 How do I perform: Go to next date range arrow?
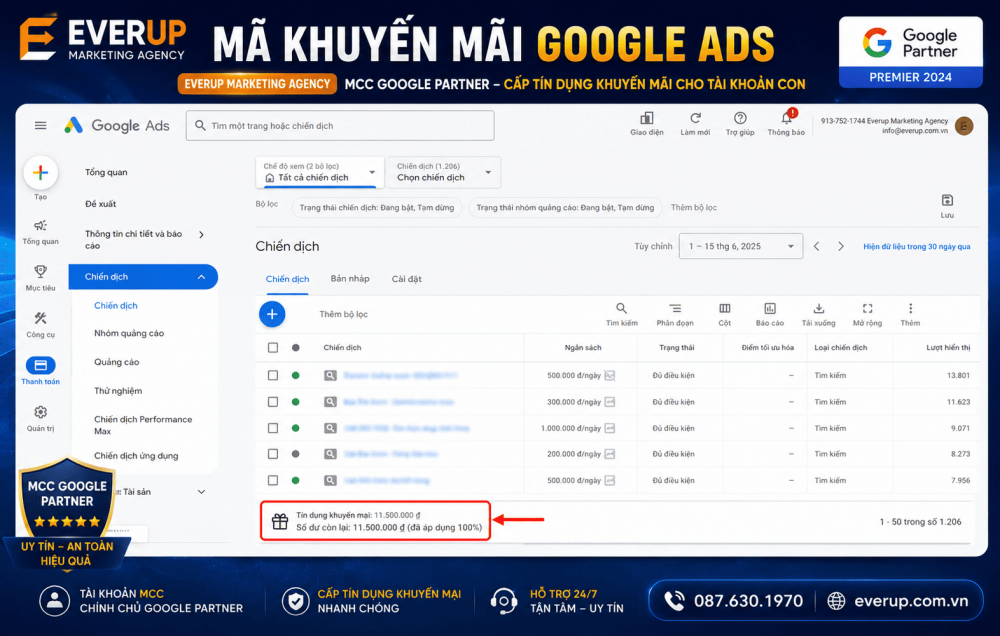coord(841,246)
